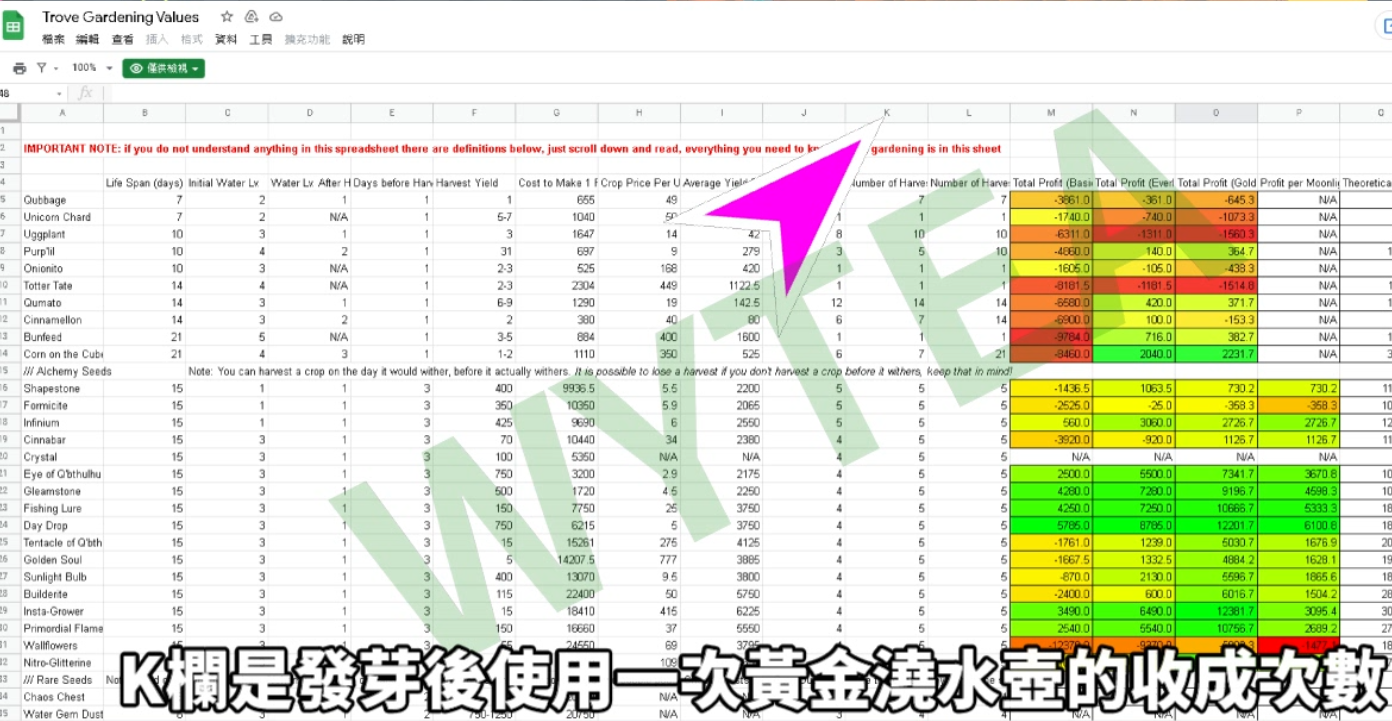
Task: Open the 100% zoom dropdown
Action: (92, 68)
